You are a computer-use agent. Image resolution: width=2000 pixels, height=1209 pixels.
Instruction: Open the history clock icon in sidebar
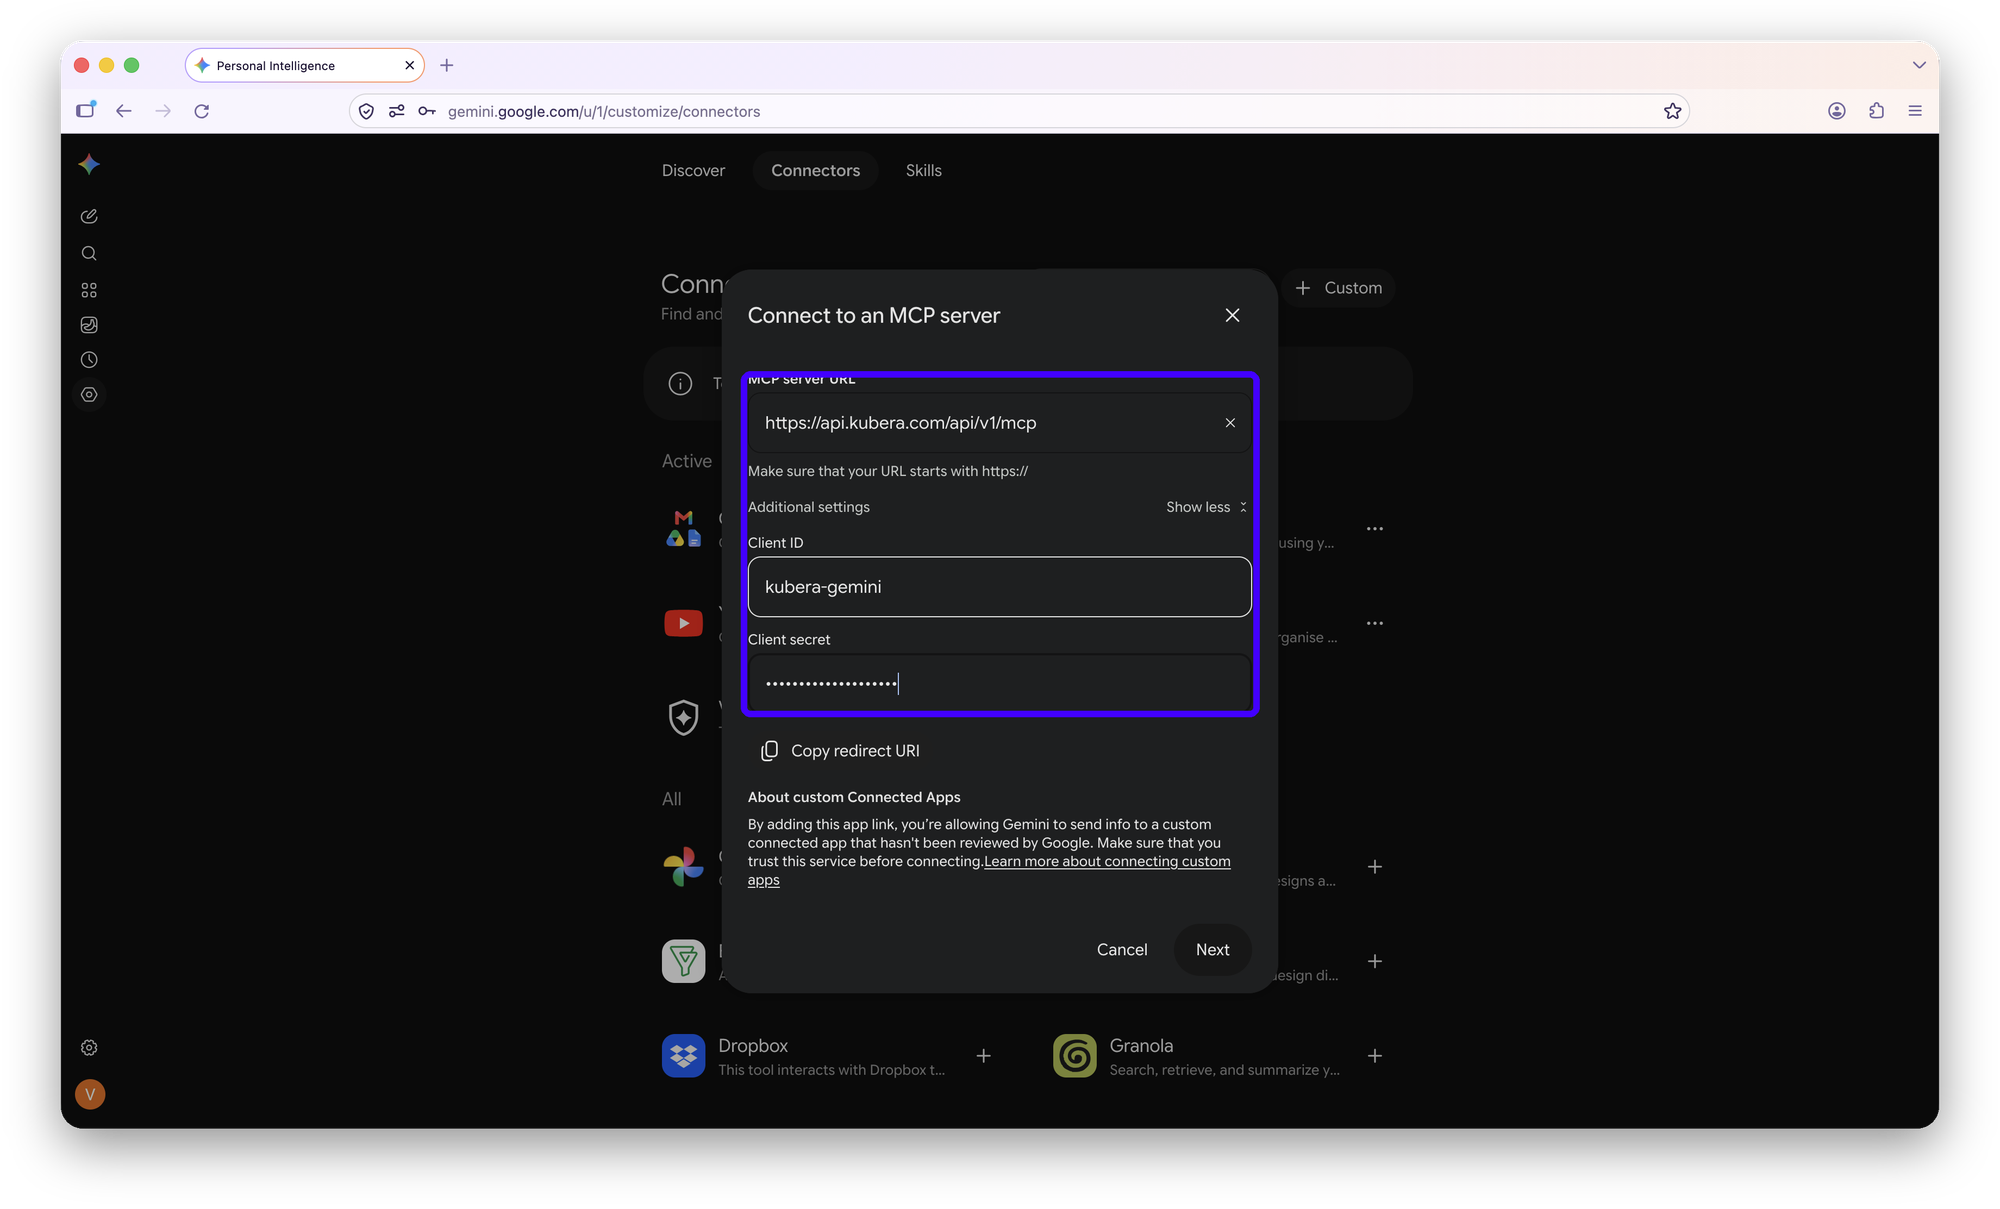pyautogui.click(x=89, y=360)
